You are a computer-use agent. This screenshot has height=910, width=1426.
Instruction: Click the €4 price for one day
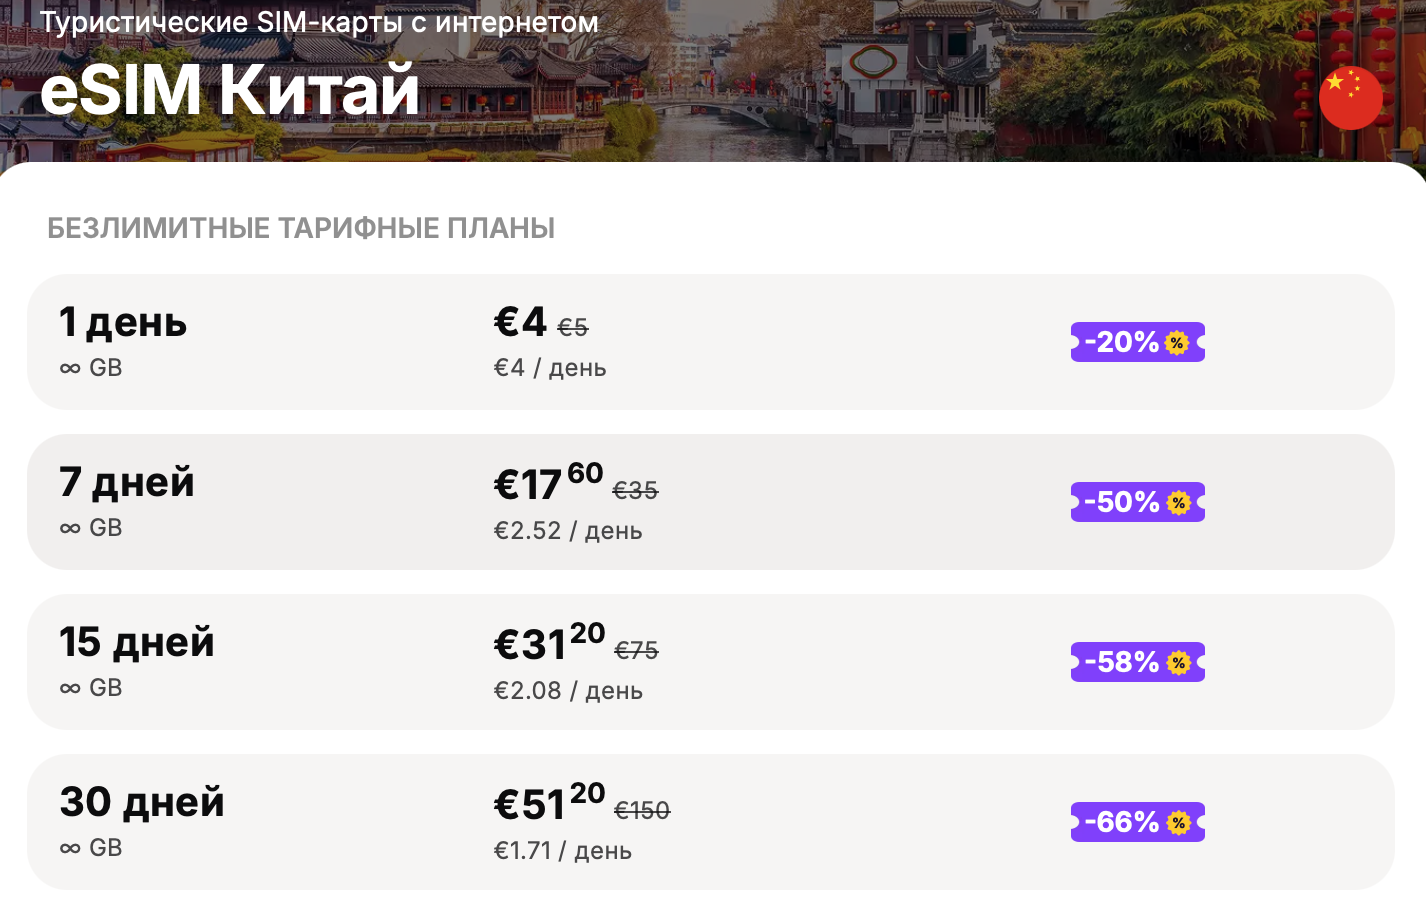coord(520,322)
